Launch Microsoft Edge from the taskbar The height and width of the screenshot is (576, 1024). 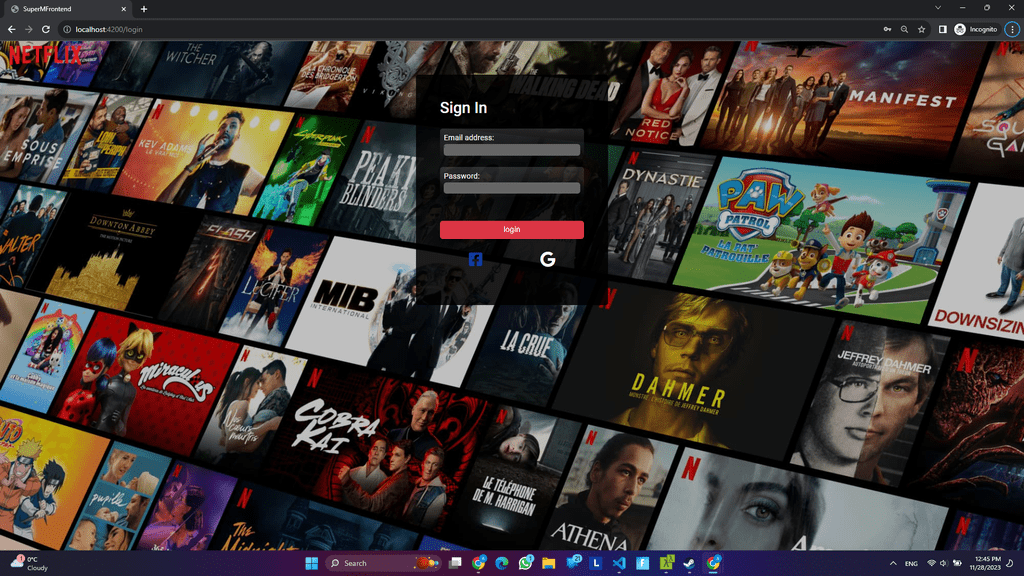pos(502,563)
